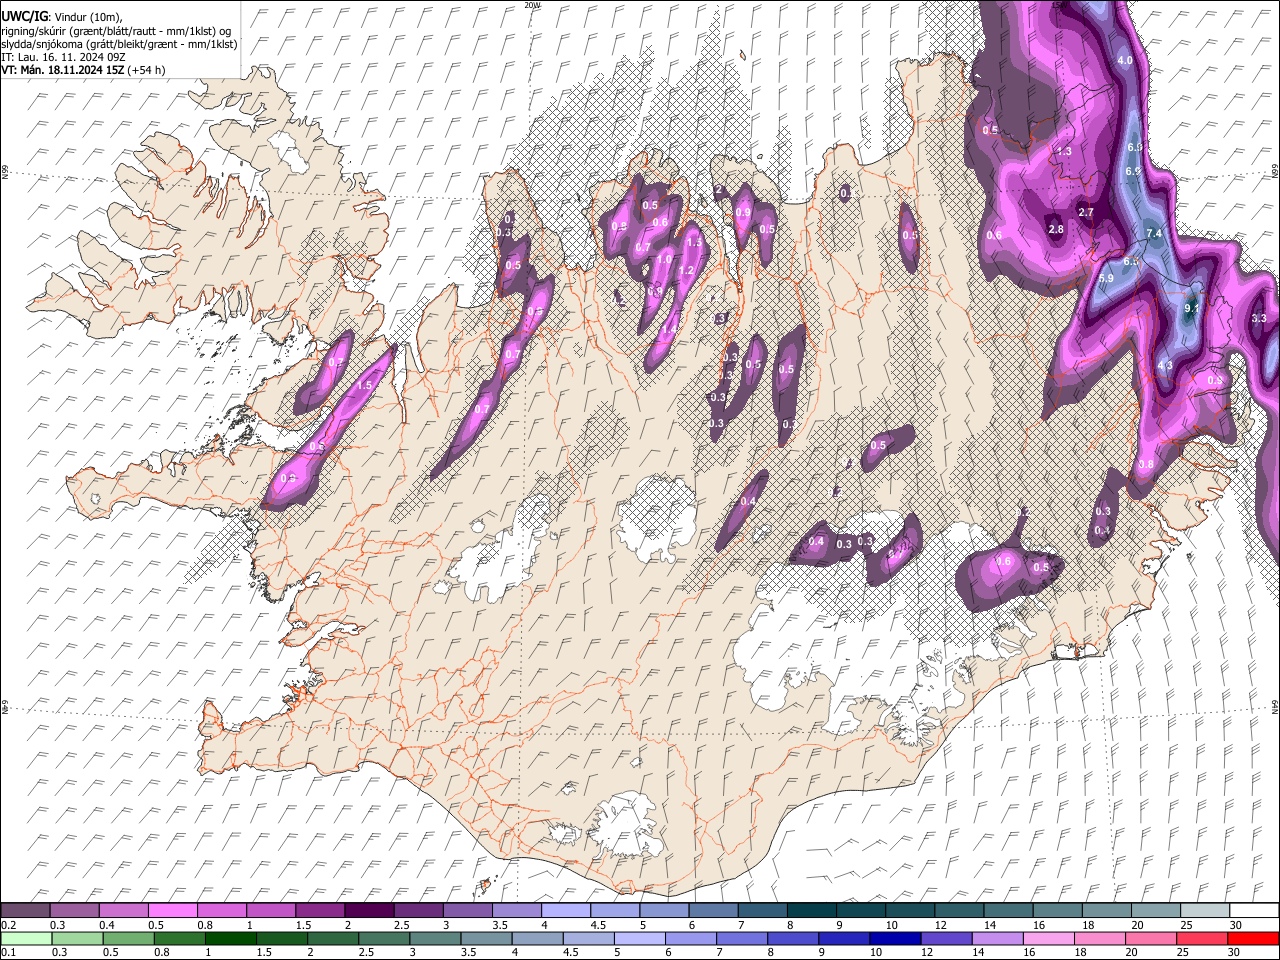Click the '0.1' label in the lower legend
Screen dimensions: 1280x960
[x=8, y=953]
